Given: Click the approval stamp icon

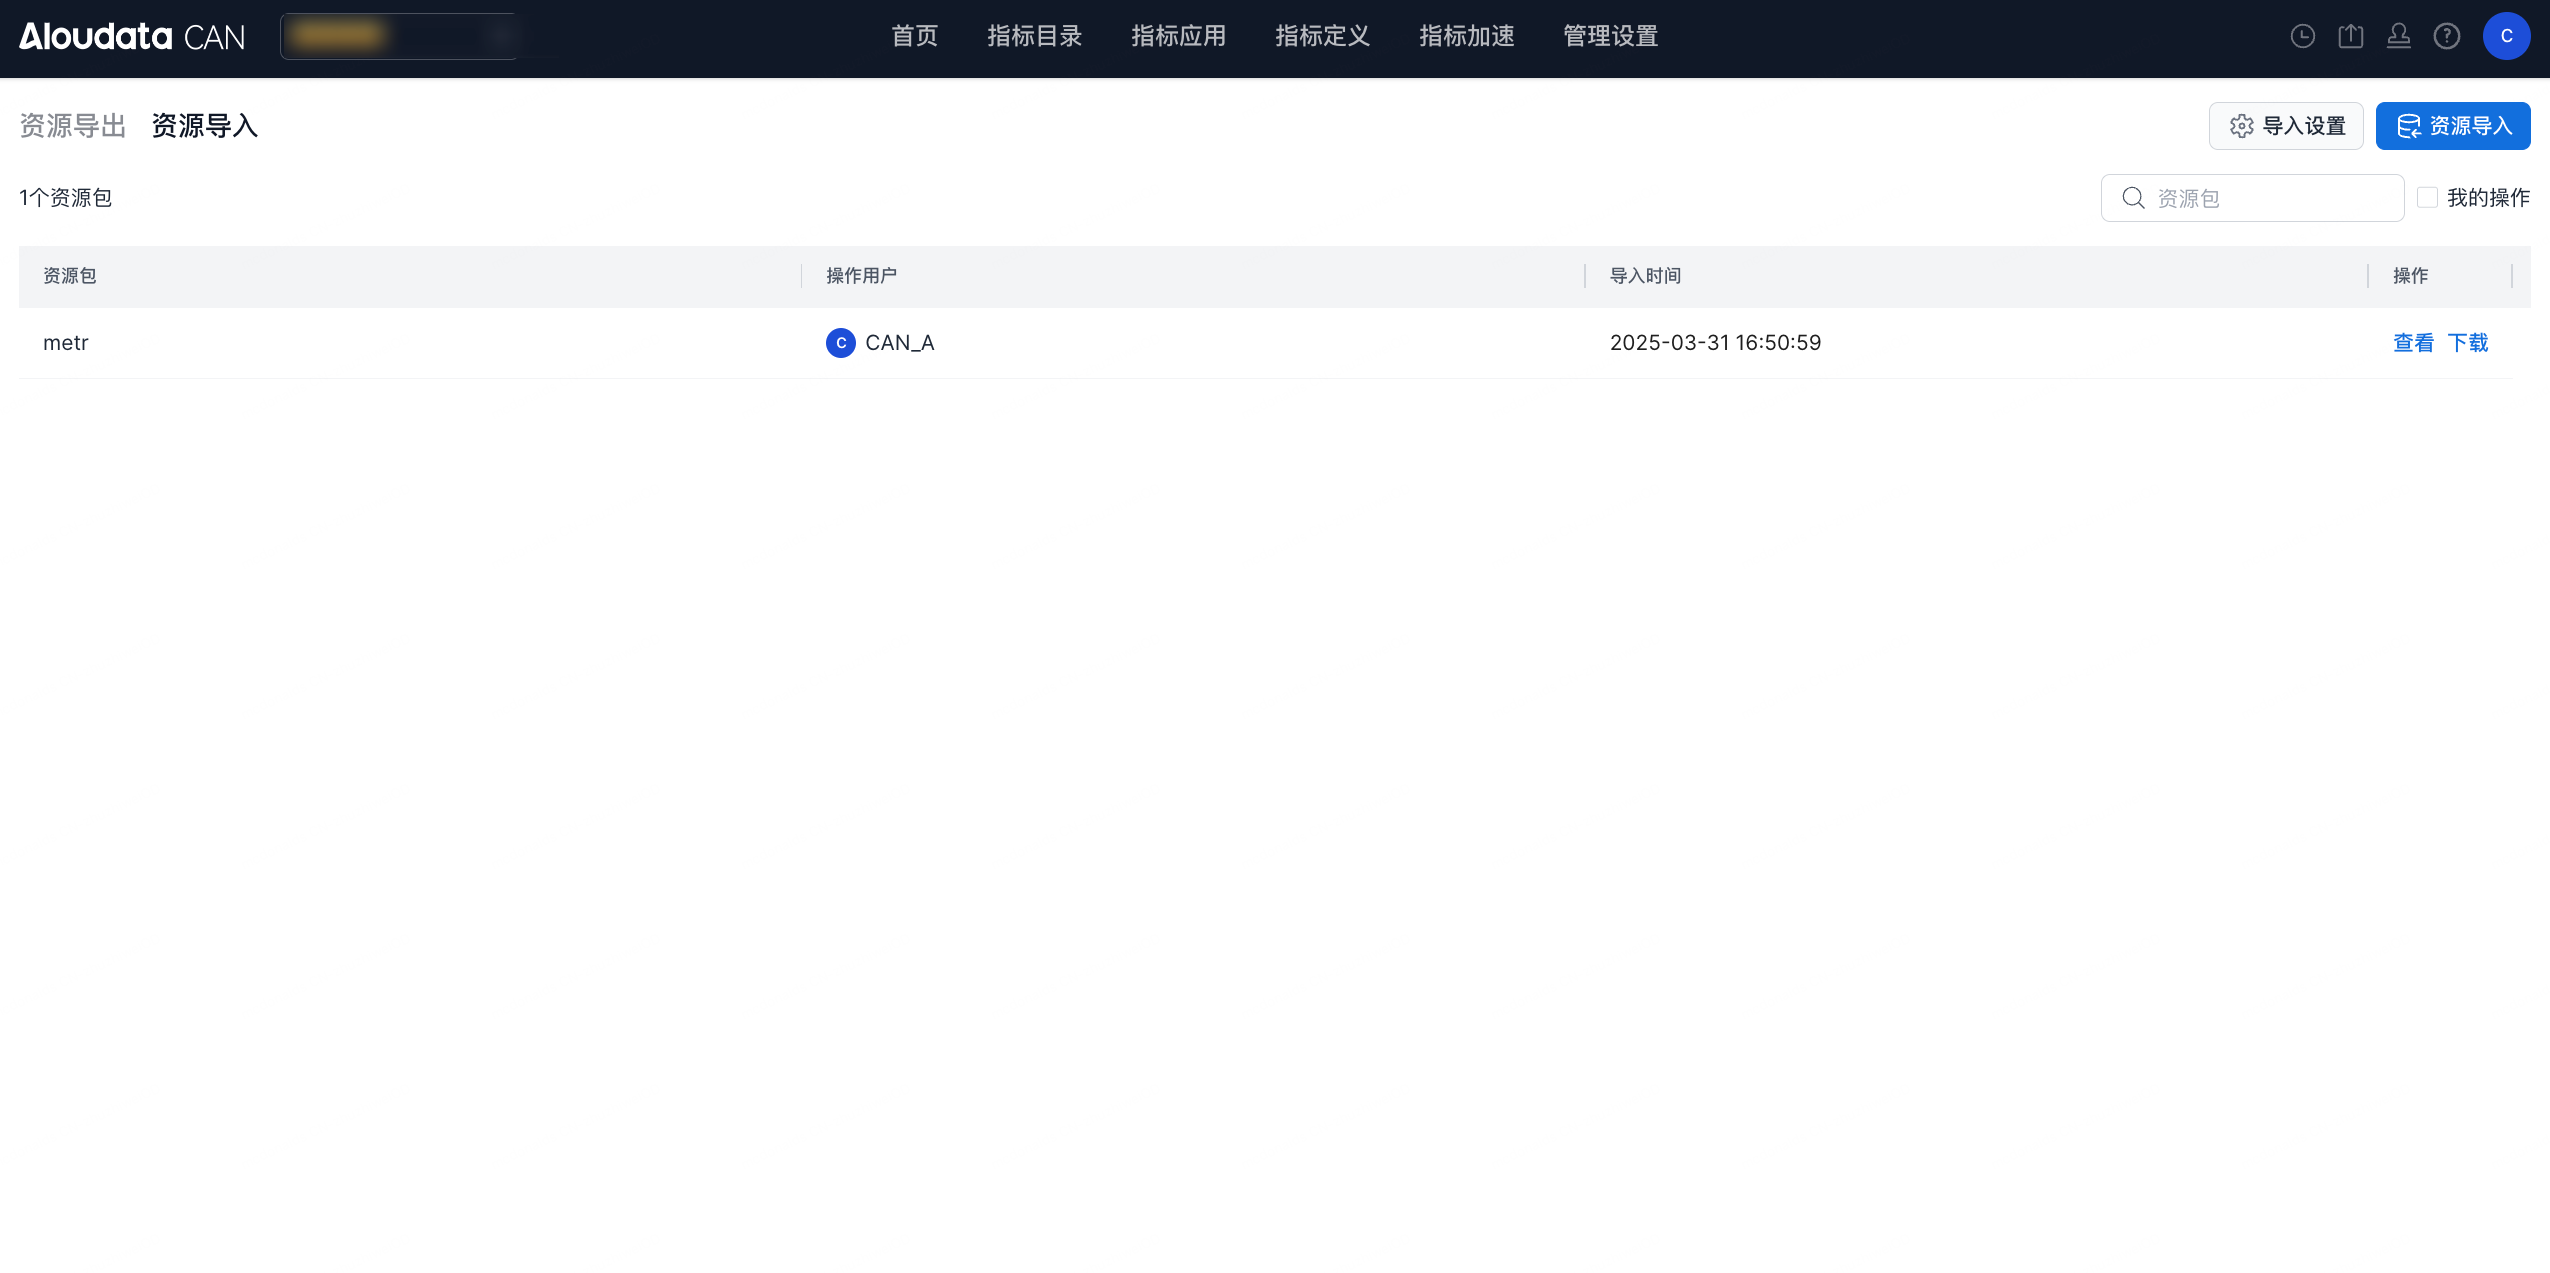Looking at the screenshot, I should [x=2398, y=37].
